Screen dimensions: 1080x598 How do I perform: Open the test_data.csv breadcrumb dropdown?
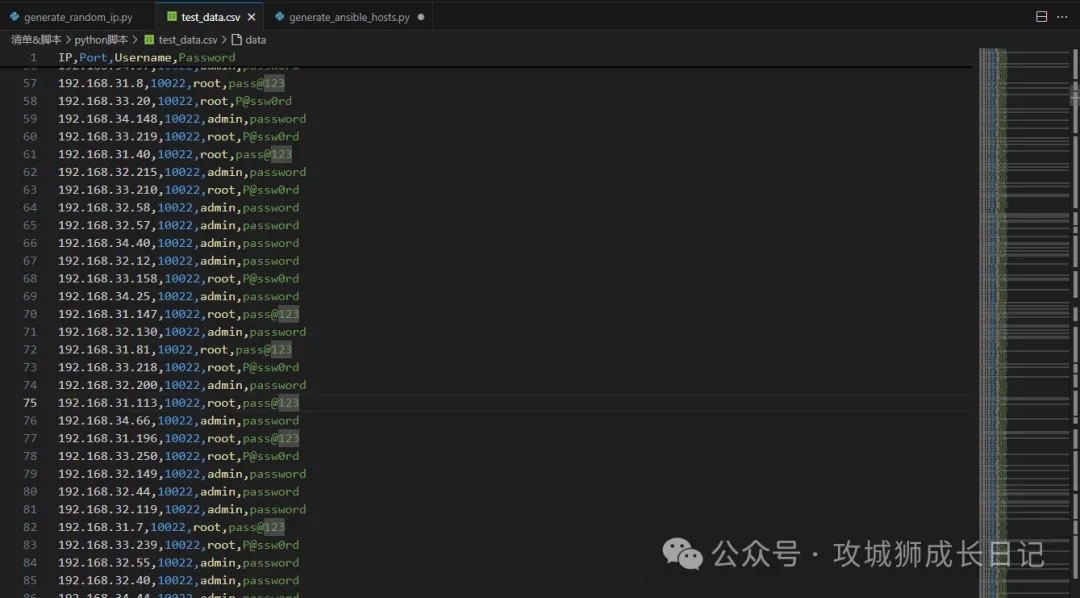click(188, 40)
